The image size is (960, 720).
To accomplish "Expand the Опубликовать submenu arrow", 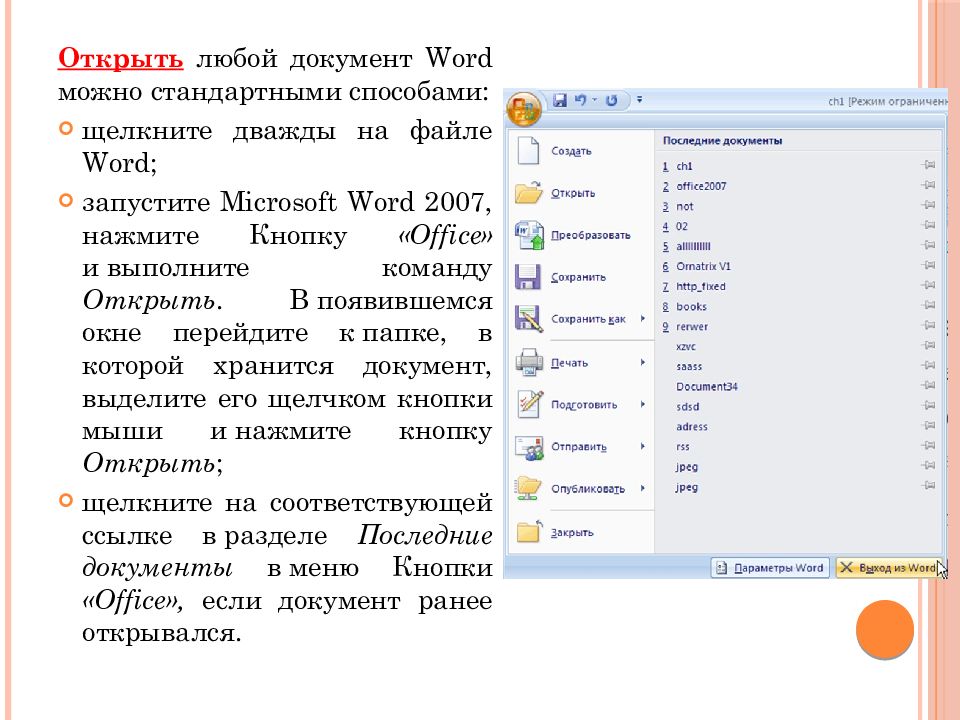I will pos(643,488).
